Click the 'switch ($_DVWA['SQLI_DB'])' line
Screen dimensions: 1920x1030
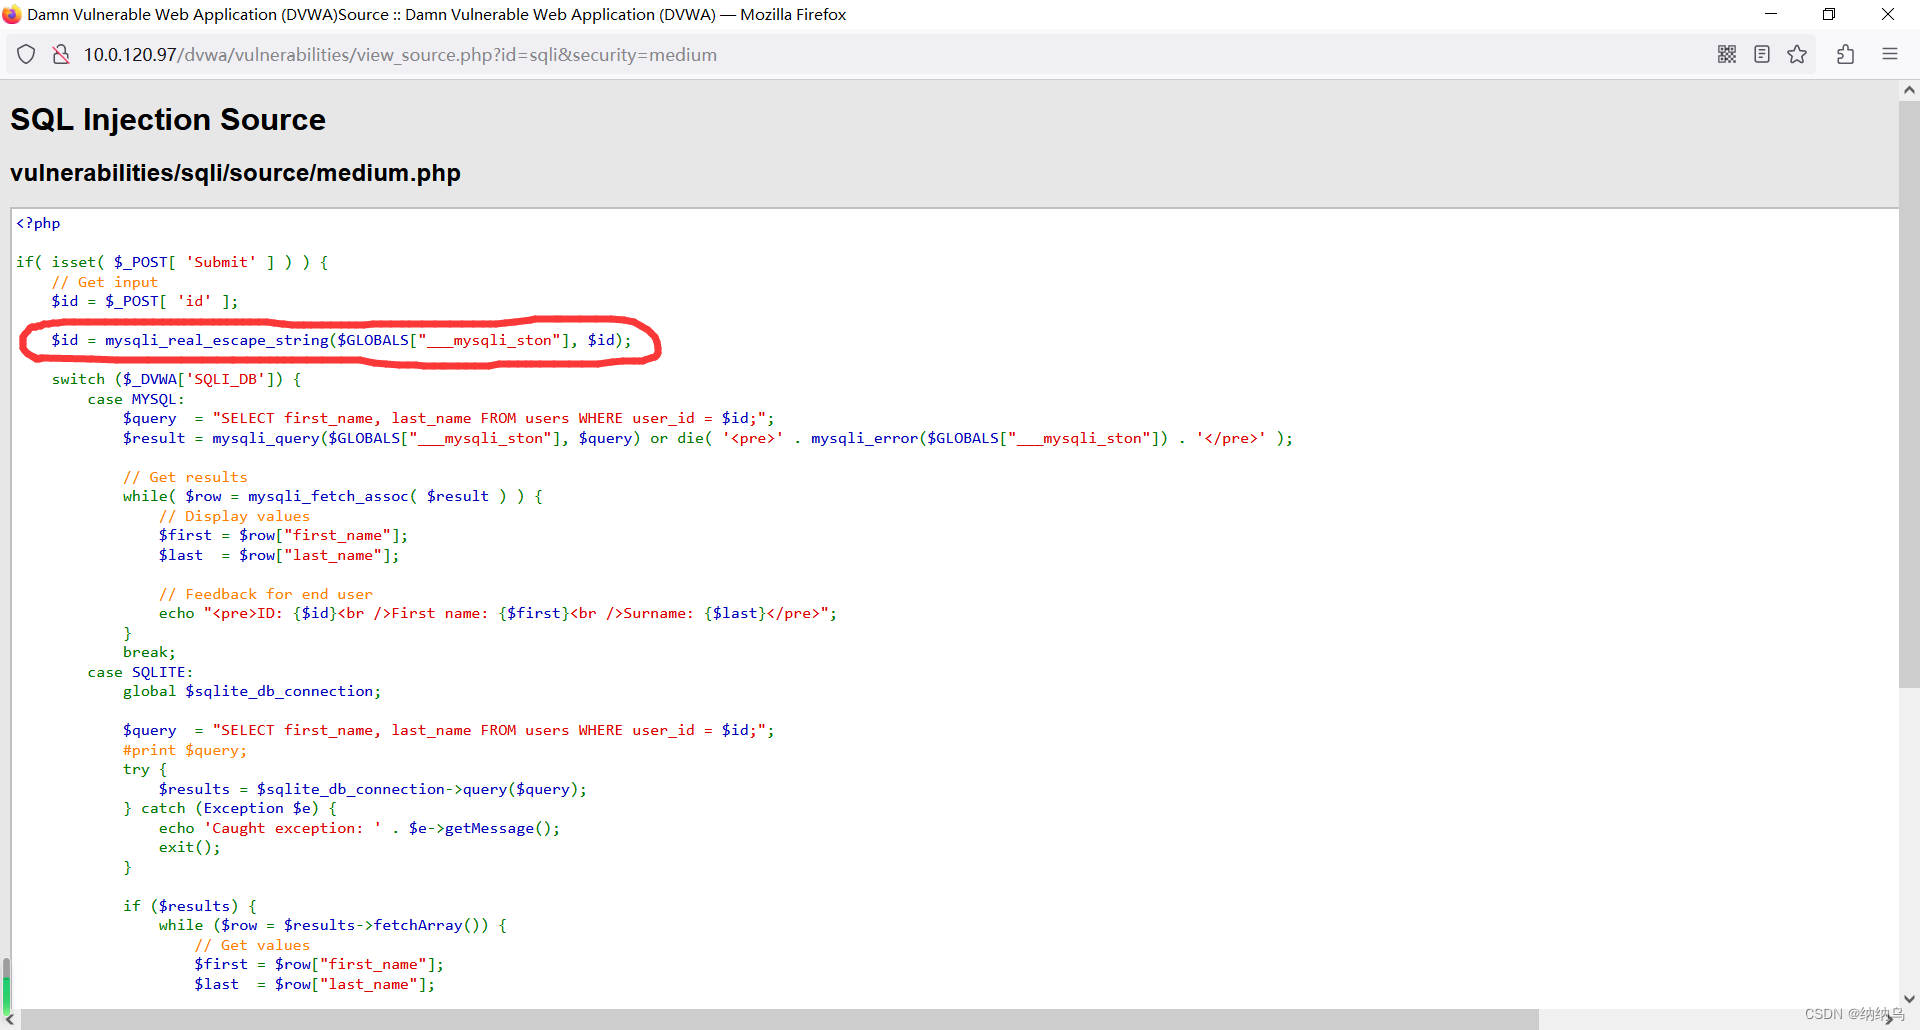click(x=176, y=379)
